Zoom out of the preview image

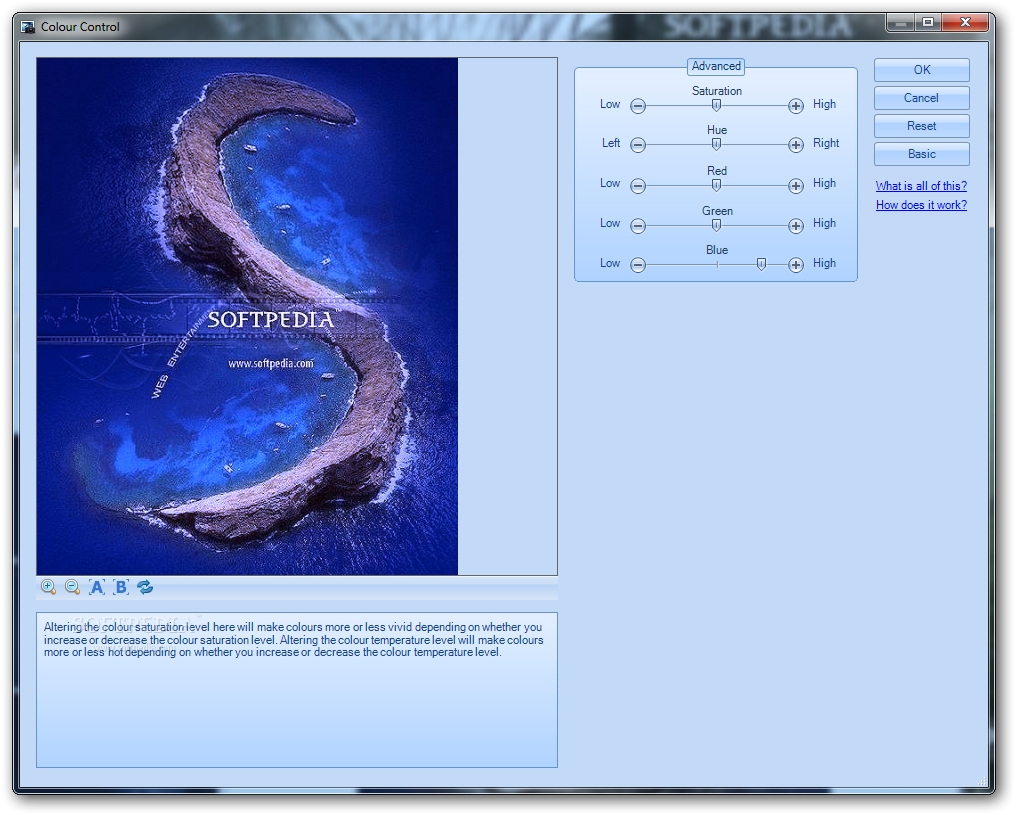coord(73,587)
